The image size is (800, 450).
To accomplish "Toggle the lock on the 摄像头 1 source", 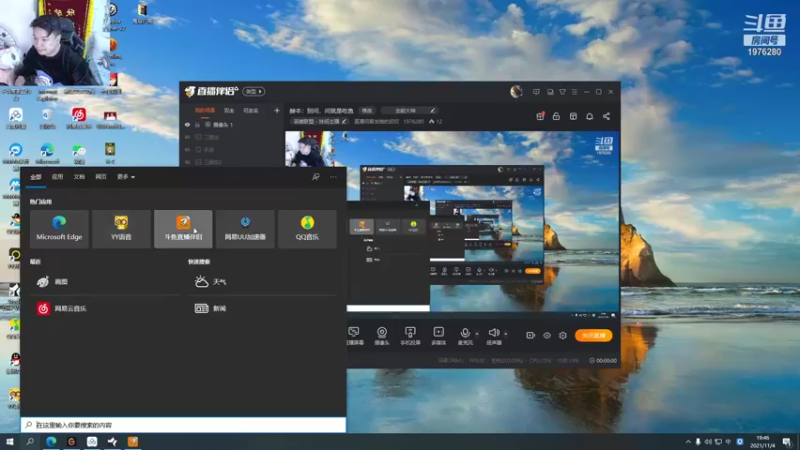I will tap(197, 124).
